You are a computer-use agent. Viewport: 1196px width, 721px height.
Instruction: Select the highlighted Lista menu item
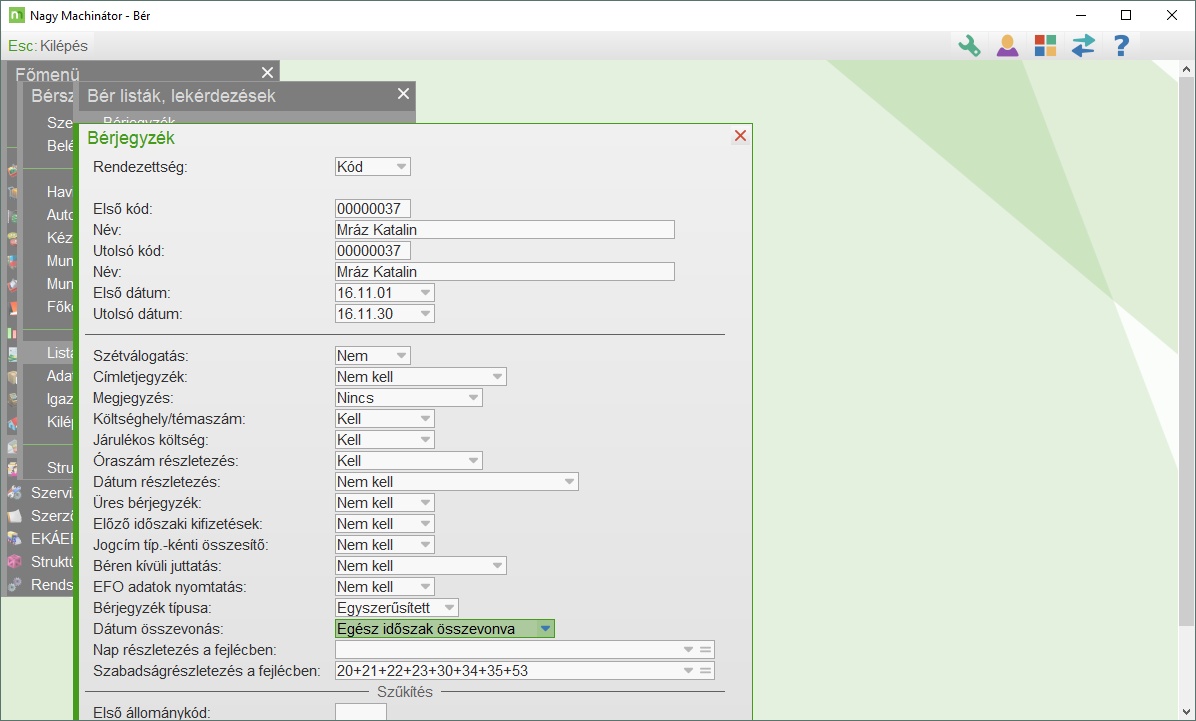(48, 352)
